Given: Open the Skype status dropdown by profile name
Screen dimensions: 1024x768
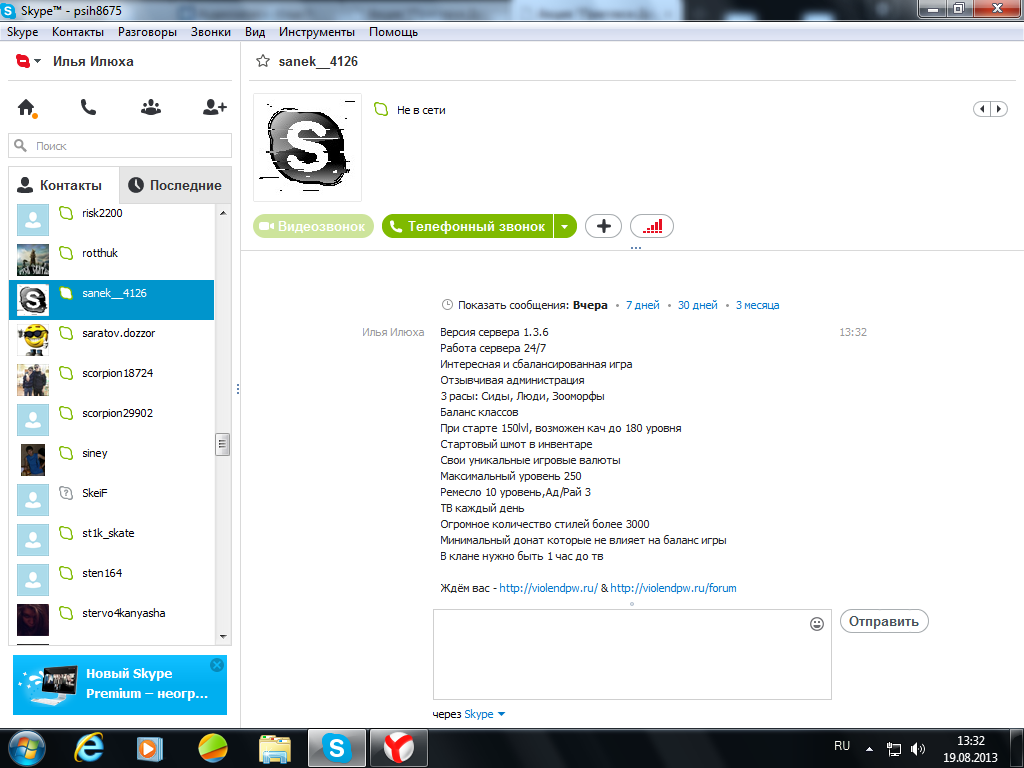Looking at the screenshot, I should (x=28, y=61).
